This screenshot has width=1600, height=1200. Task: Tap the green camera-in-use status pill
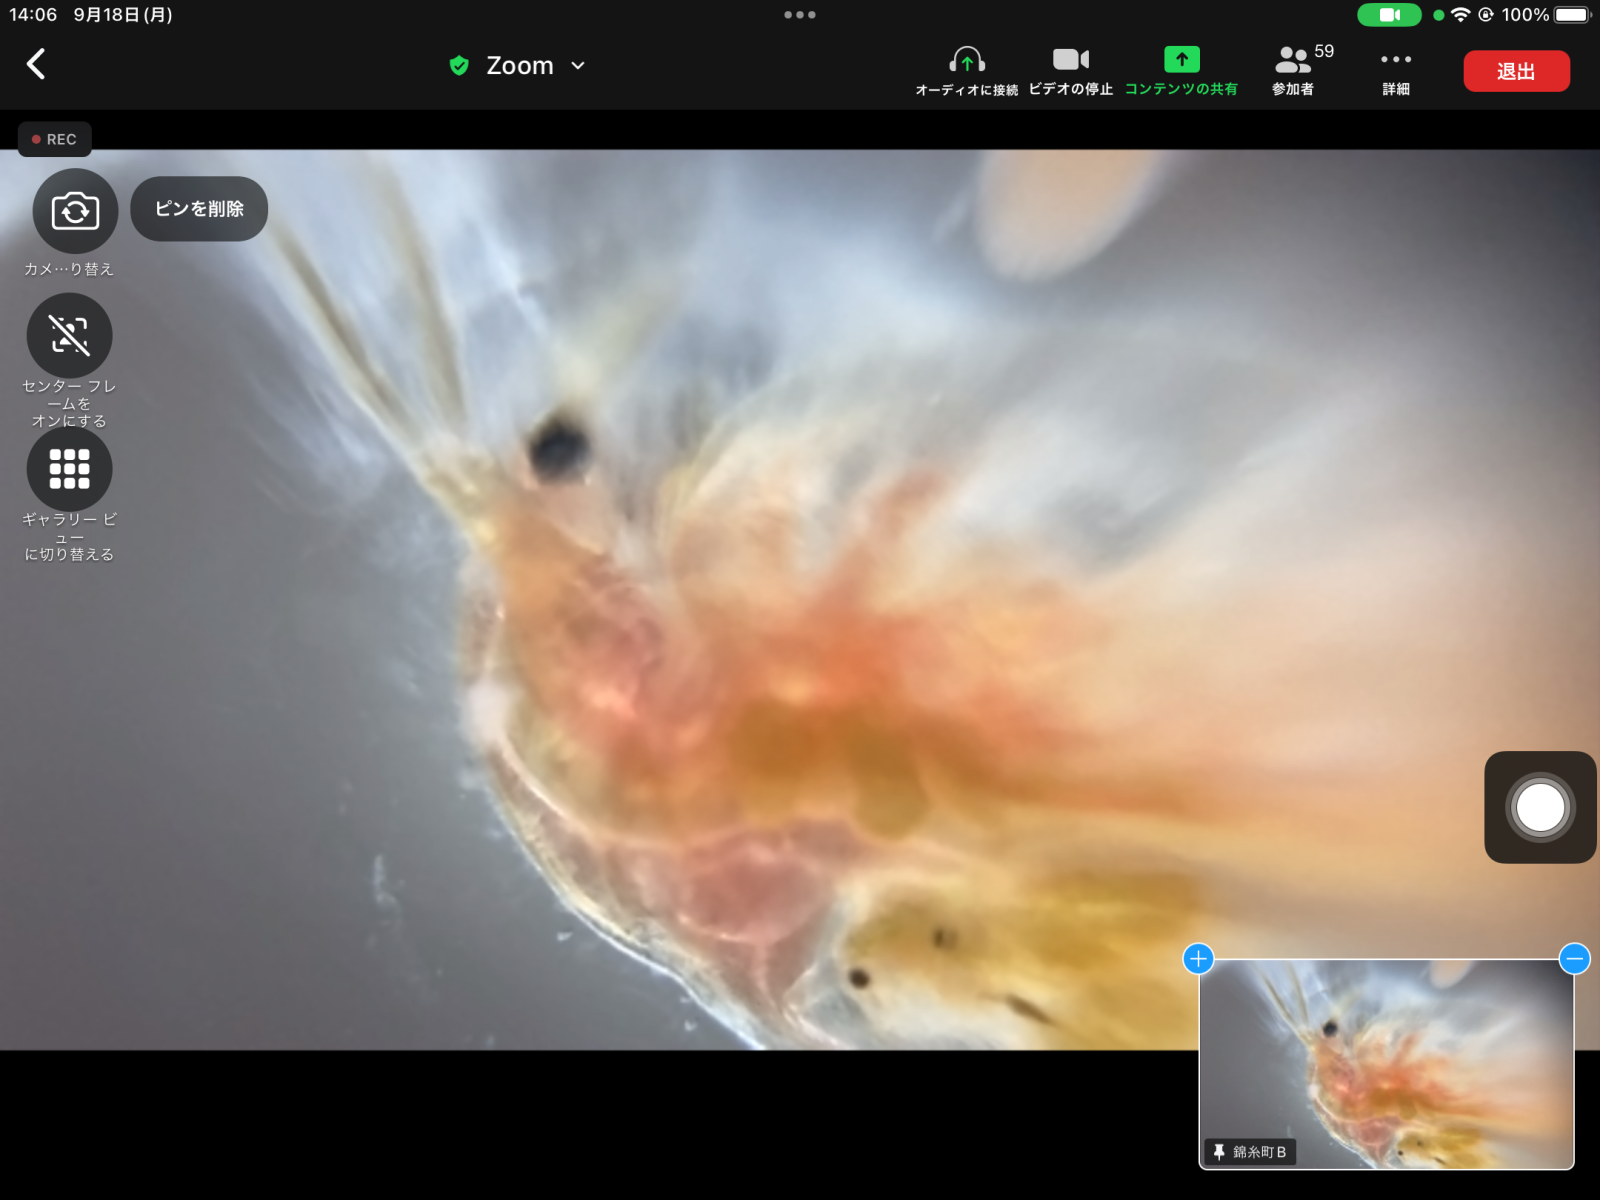point(1389,15)
